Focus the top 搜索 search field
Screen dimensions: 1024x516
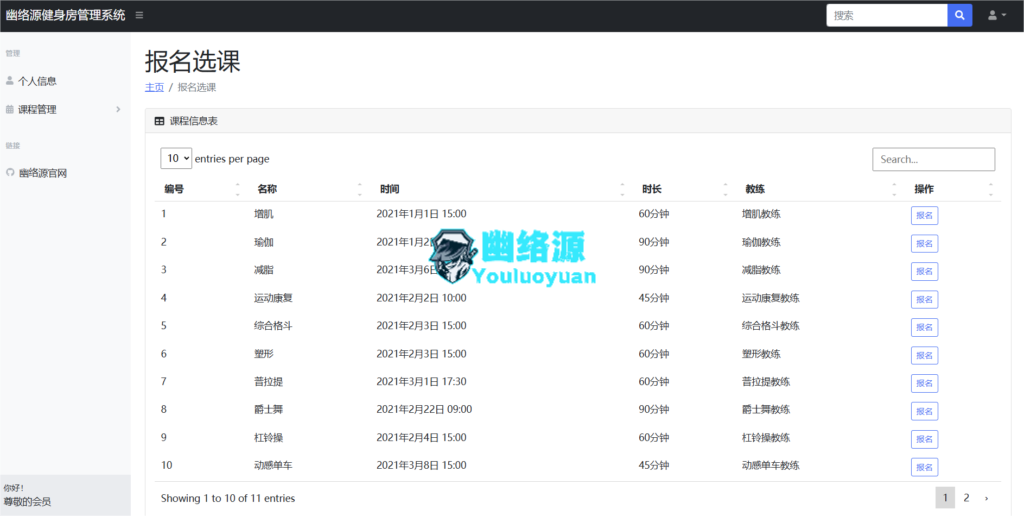[887, 15]
